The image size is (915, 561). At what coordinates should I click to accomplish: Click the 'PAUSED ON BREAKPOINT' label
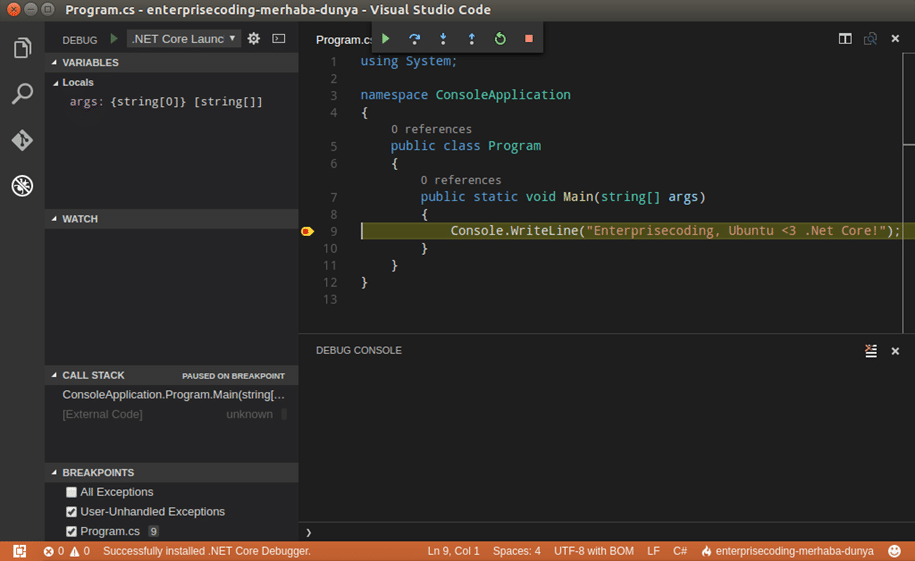click(x=233, y=376)
